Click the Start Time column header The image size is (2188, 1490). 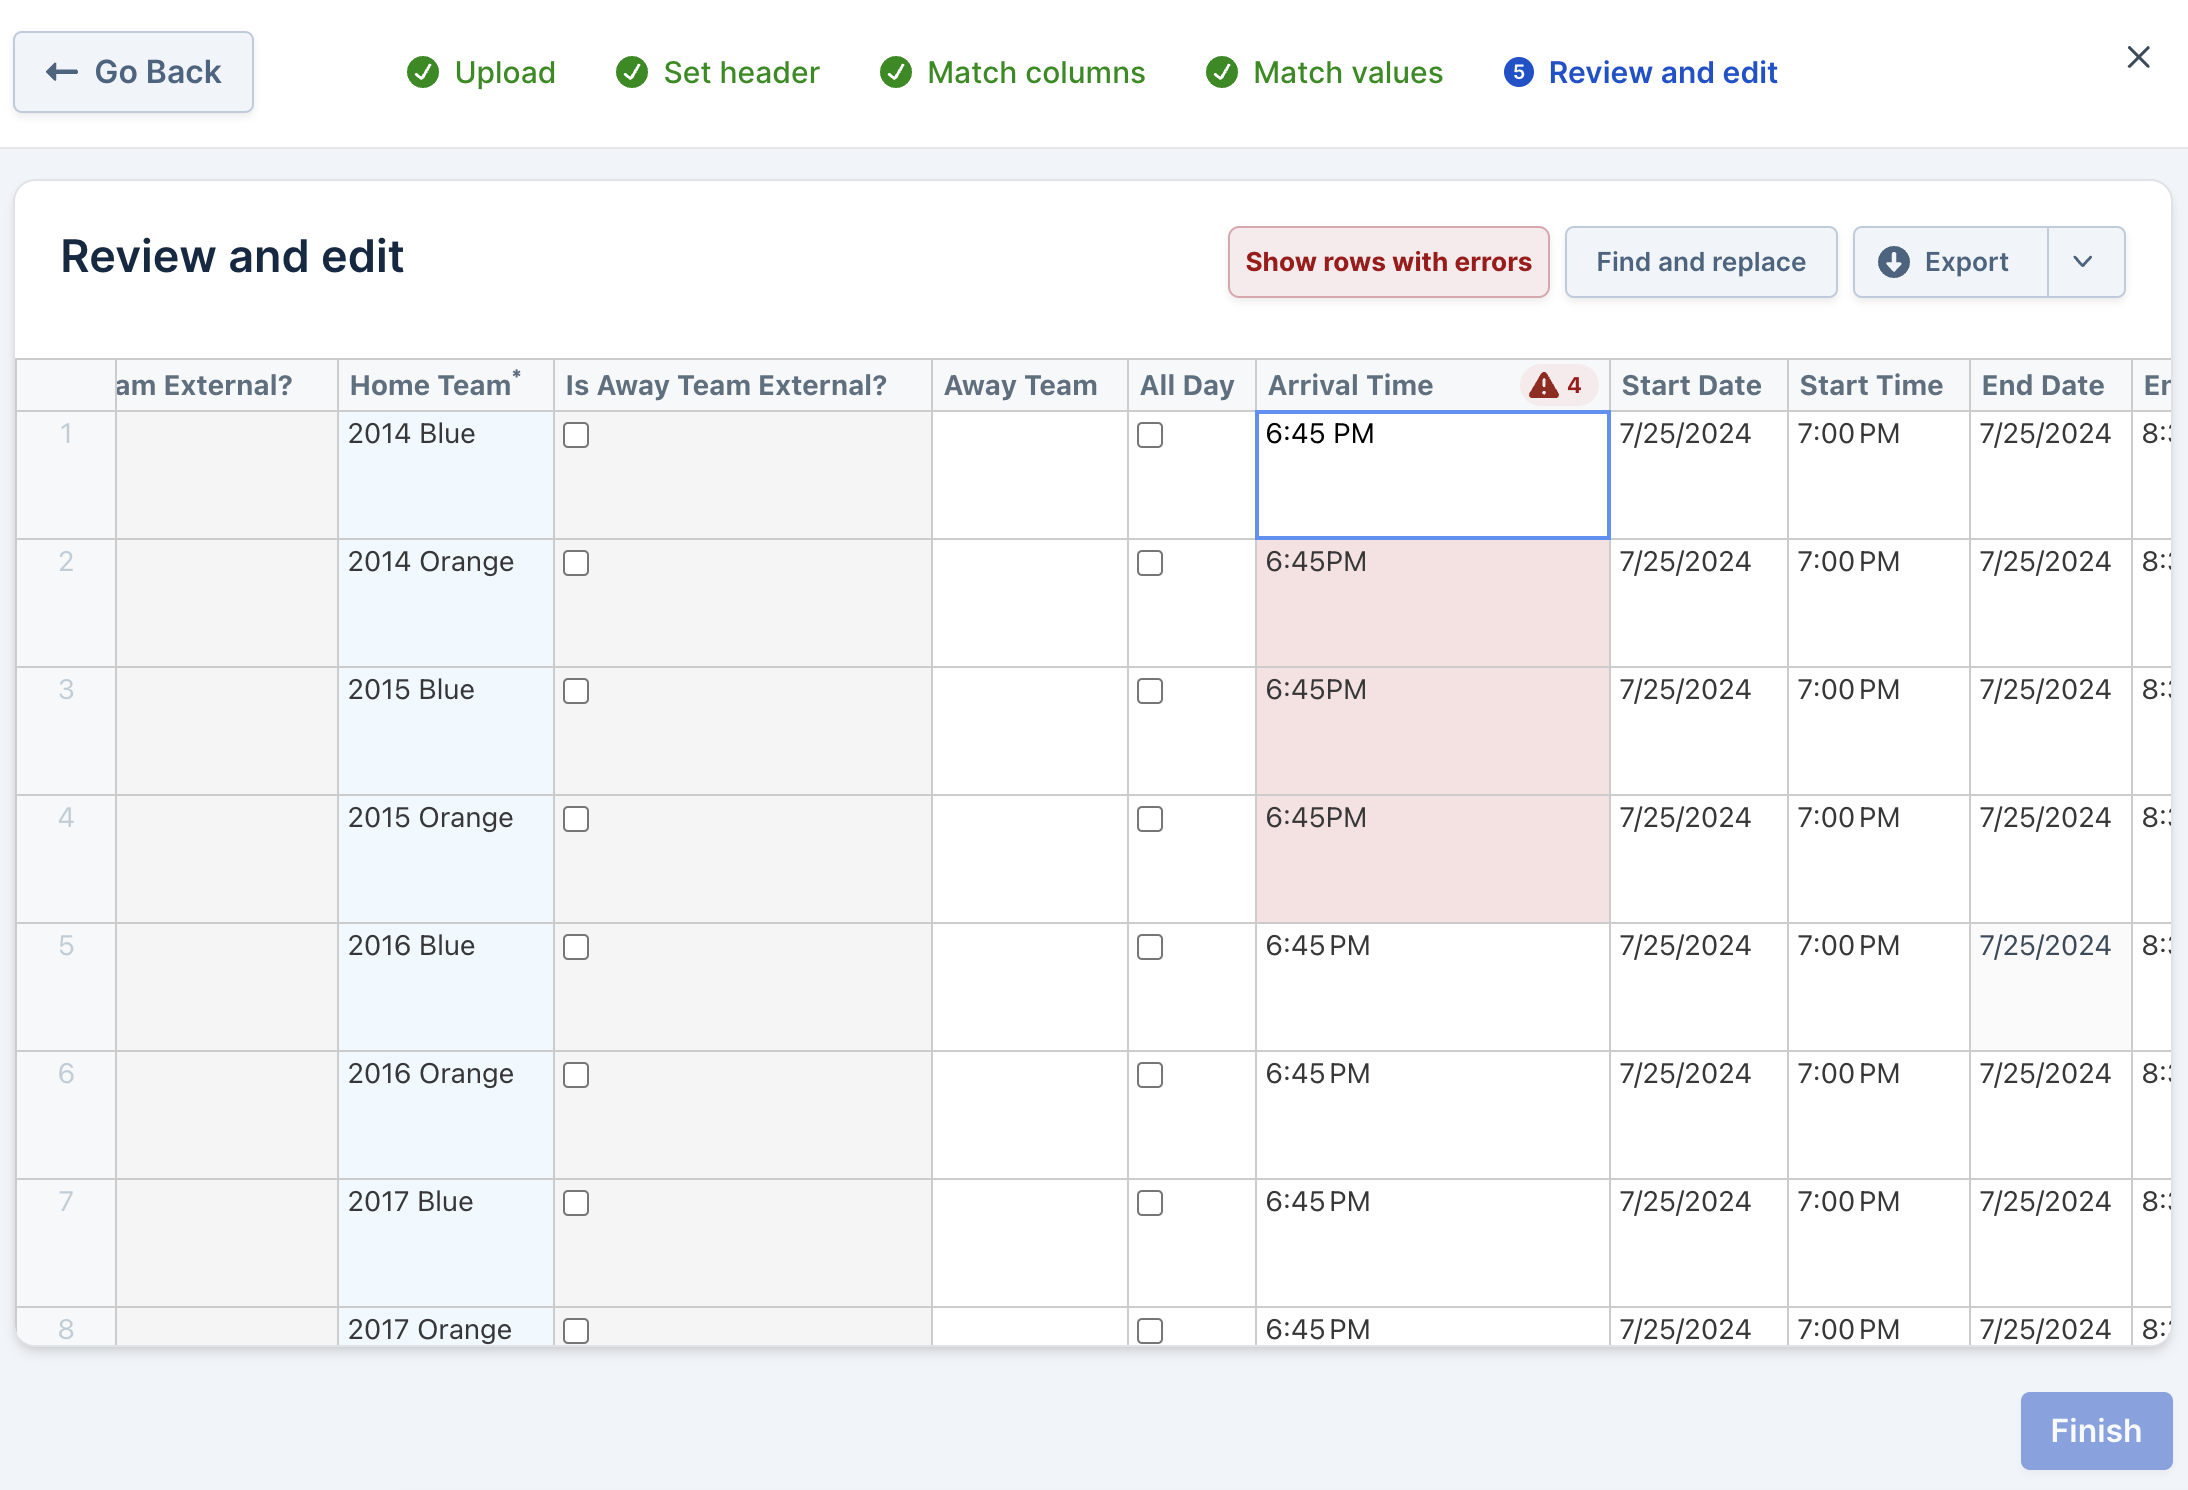[1878, 385]
